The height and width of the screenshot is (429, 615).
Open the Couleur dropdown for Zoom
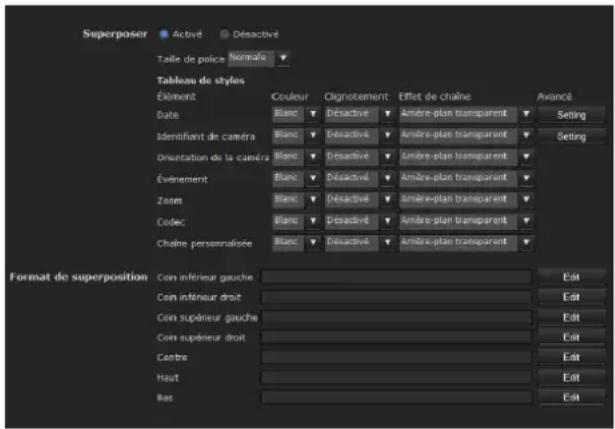(x=296, y=199)
